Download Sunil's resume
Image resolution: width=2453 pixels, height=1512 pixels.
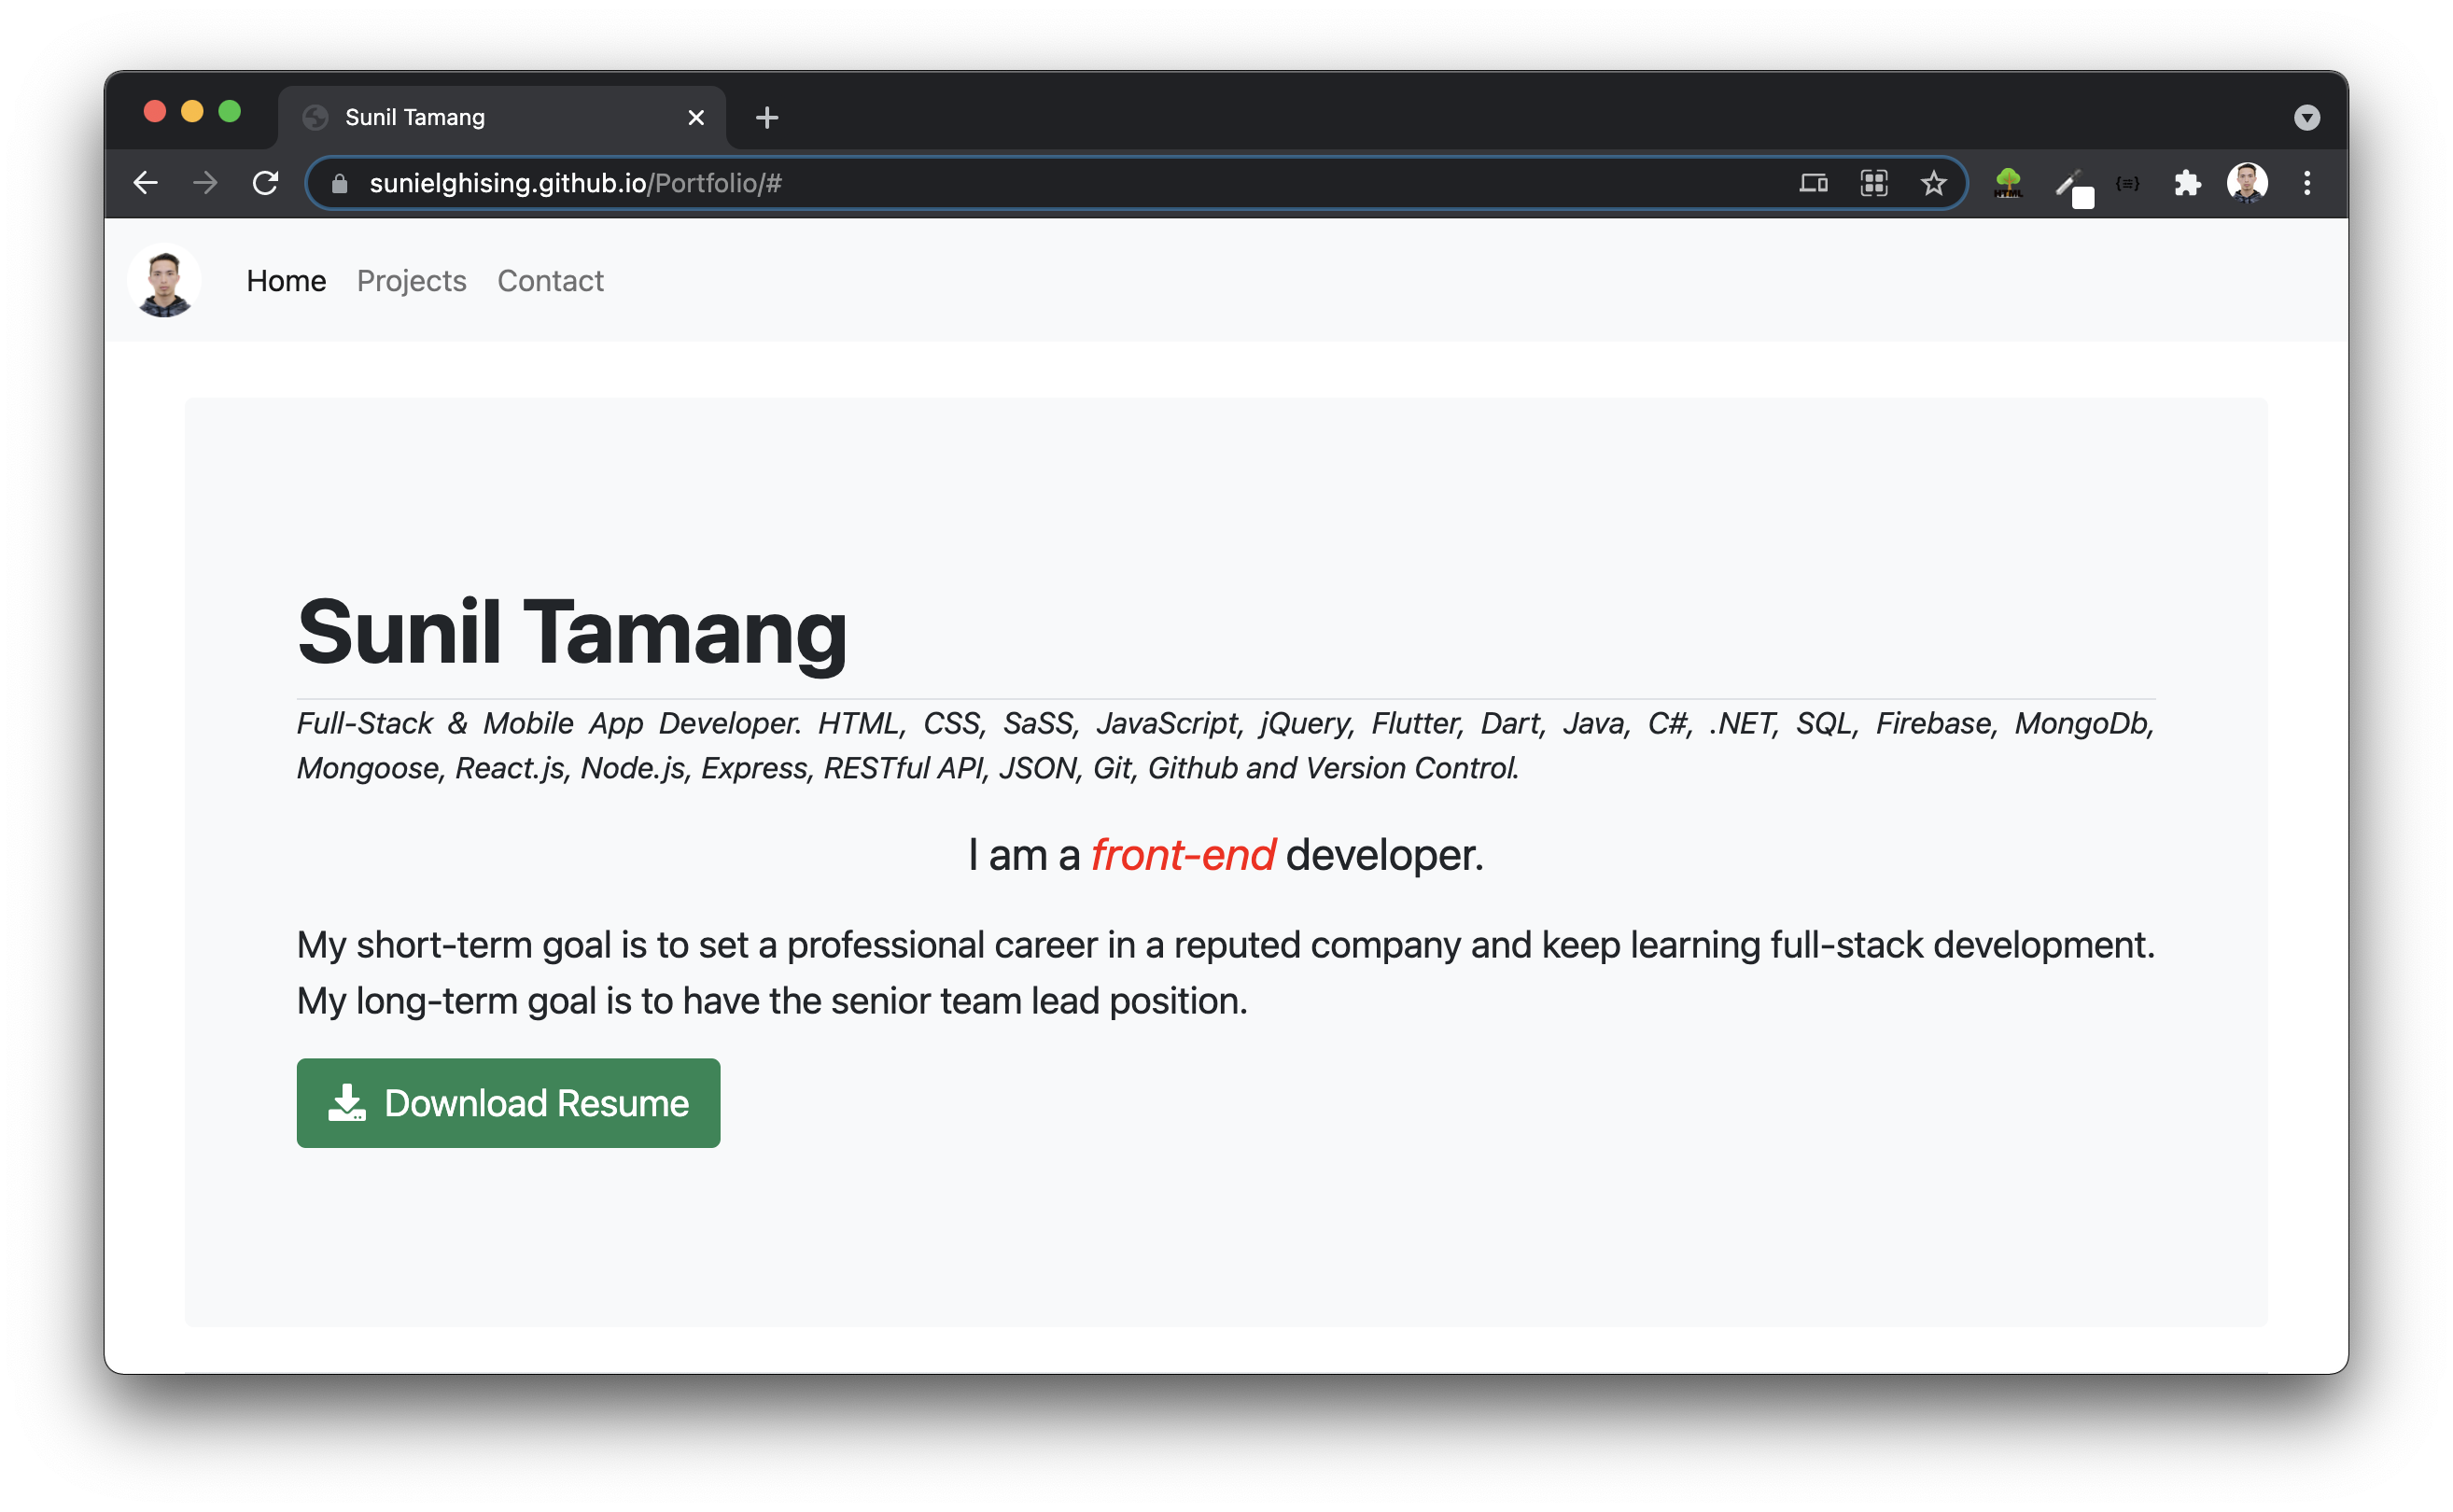coord(508,1103)
